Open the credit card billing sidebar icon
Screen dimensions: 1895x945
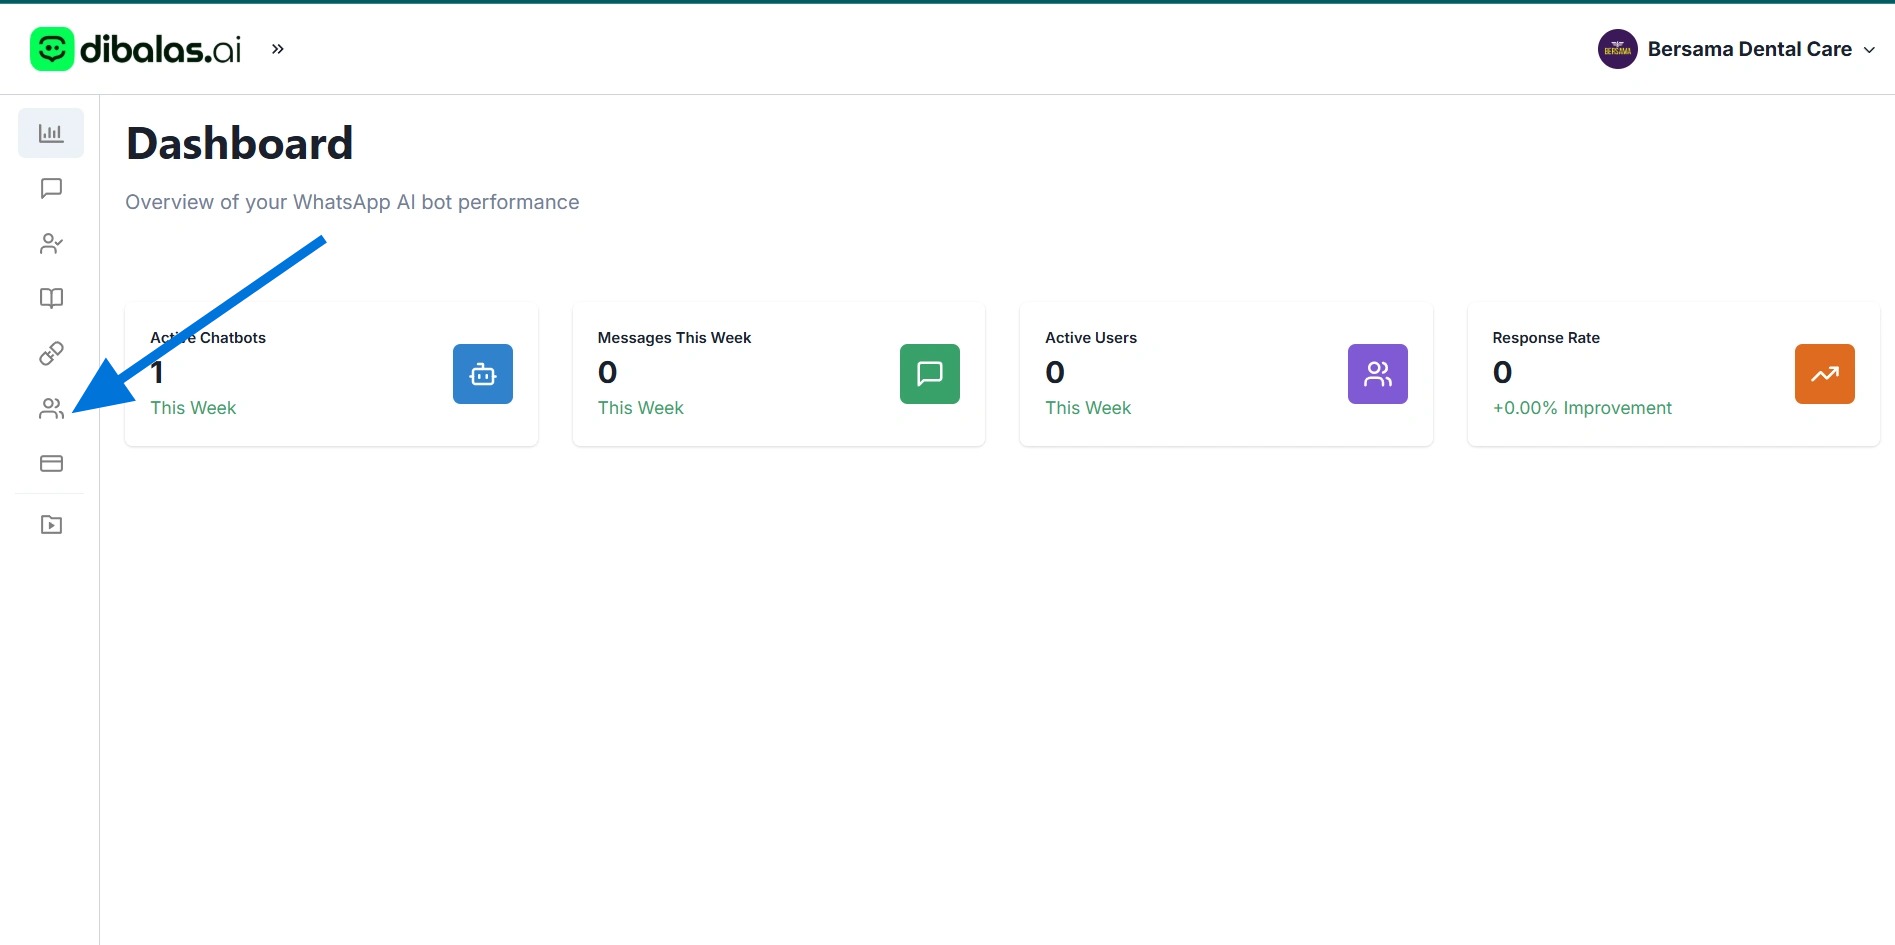[x=51, y=463]
